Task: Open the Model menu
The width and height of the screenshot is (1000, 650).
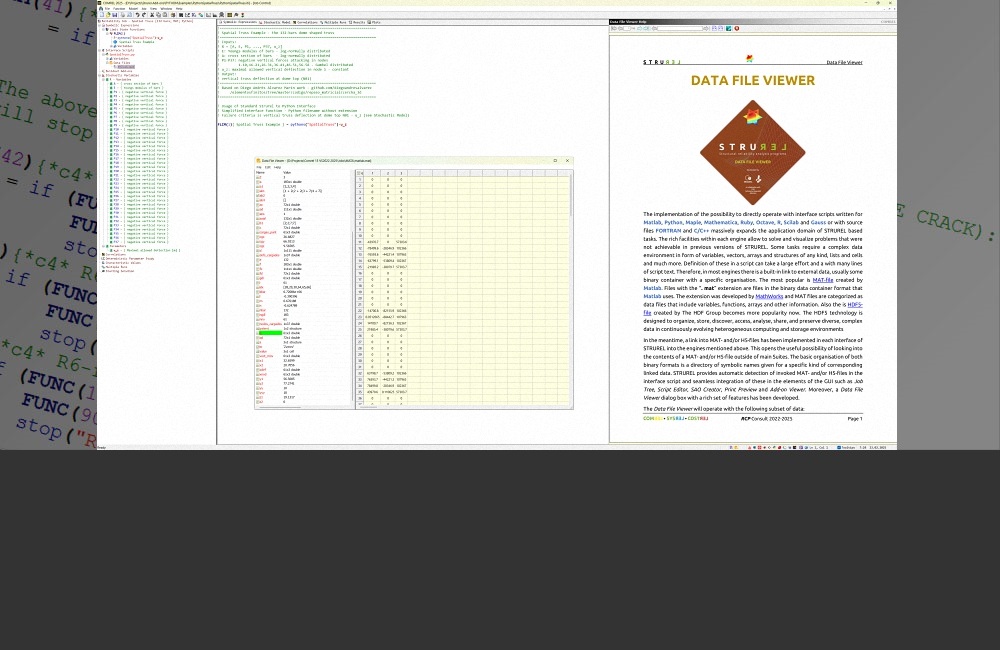Action: [x=133, y=8]
